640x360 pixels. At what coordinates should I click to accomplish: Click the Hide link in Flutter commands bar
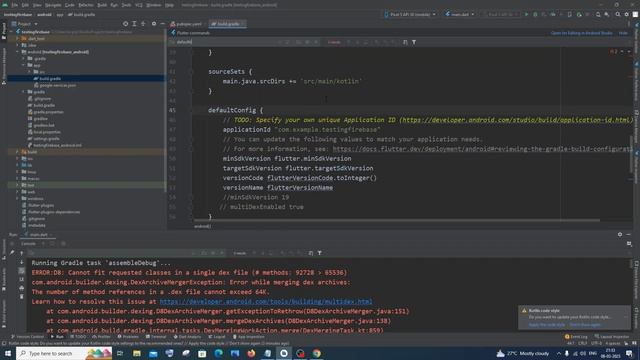(x=623, y=33)
